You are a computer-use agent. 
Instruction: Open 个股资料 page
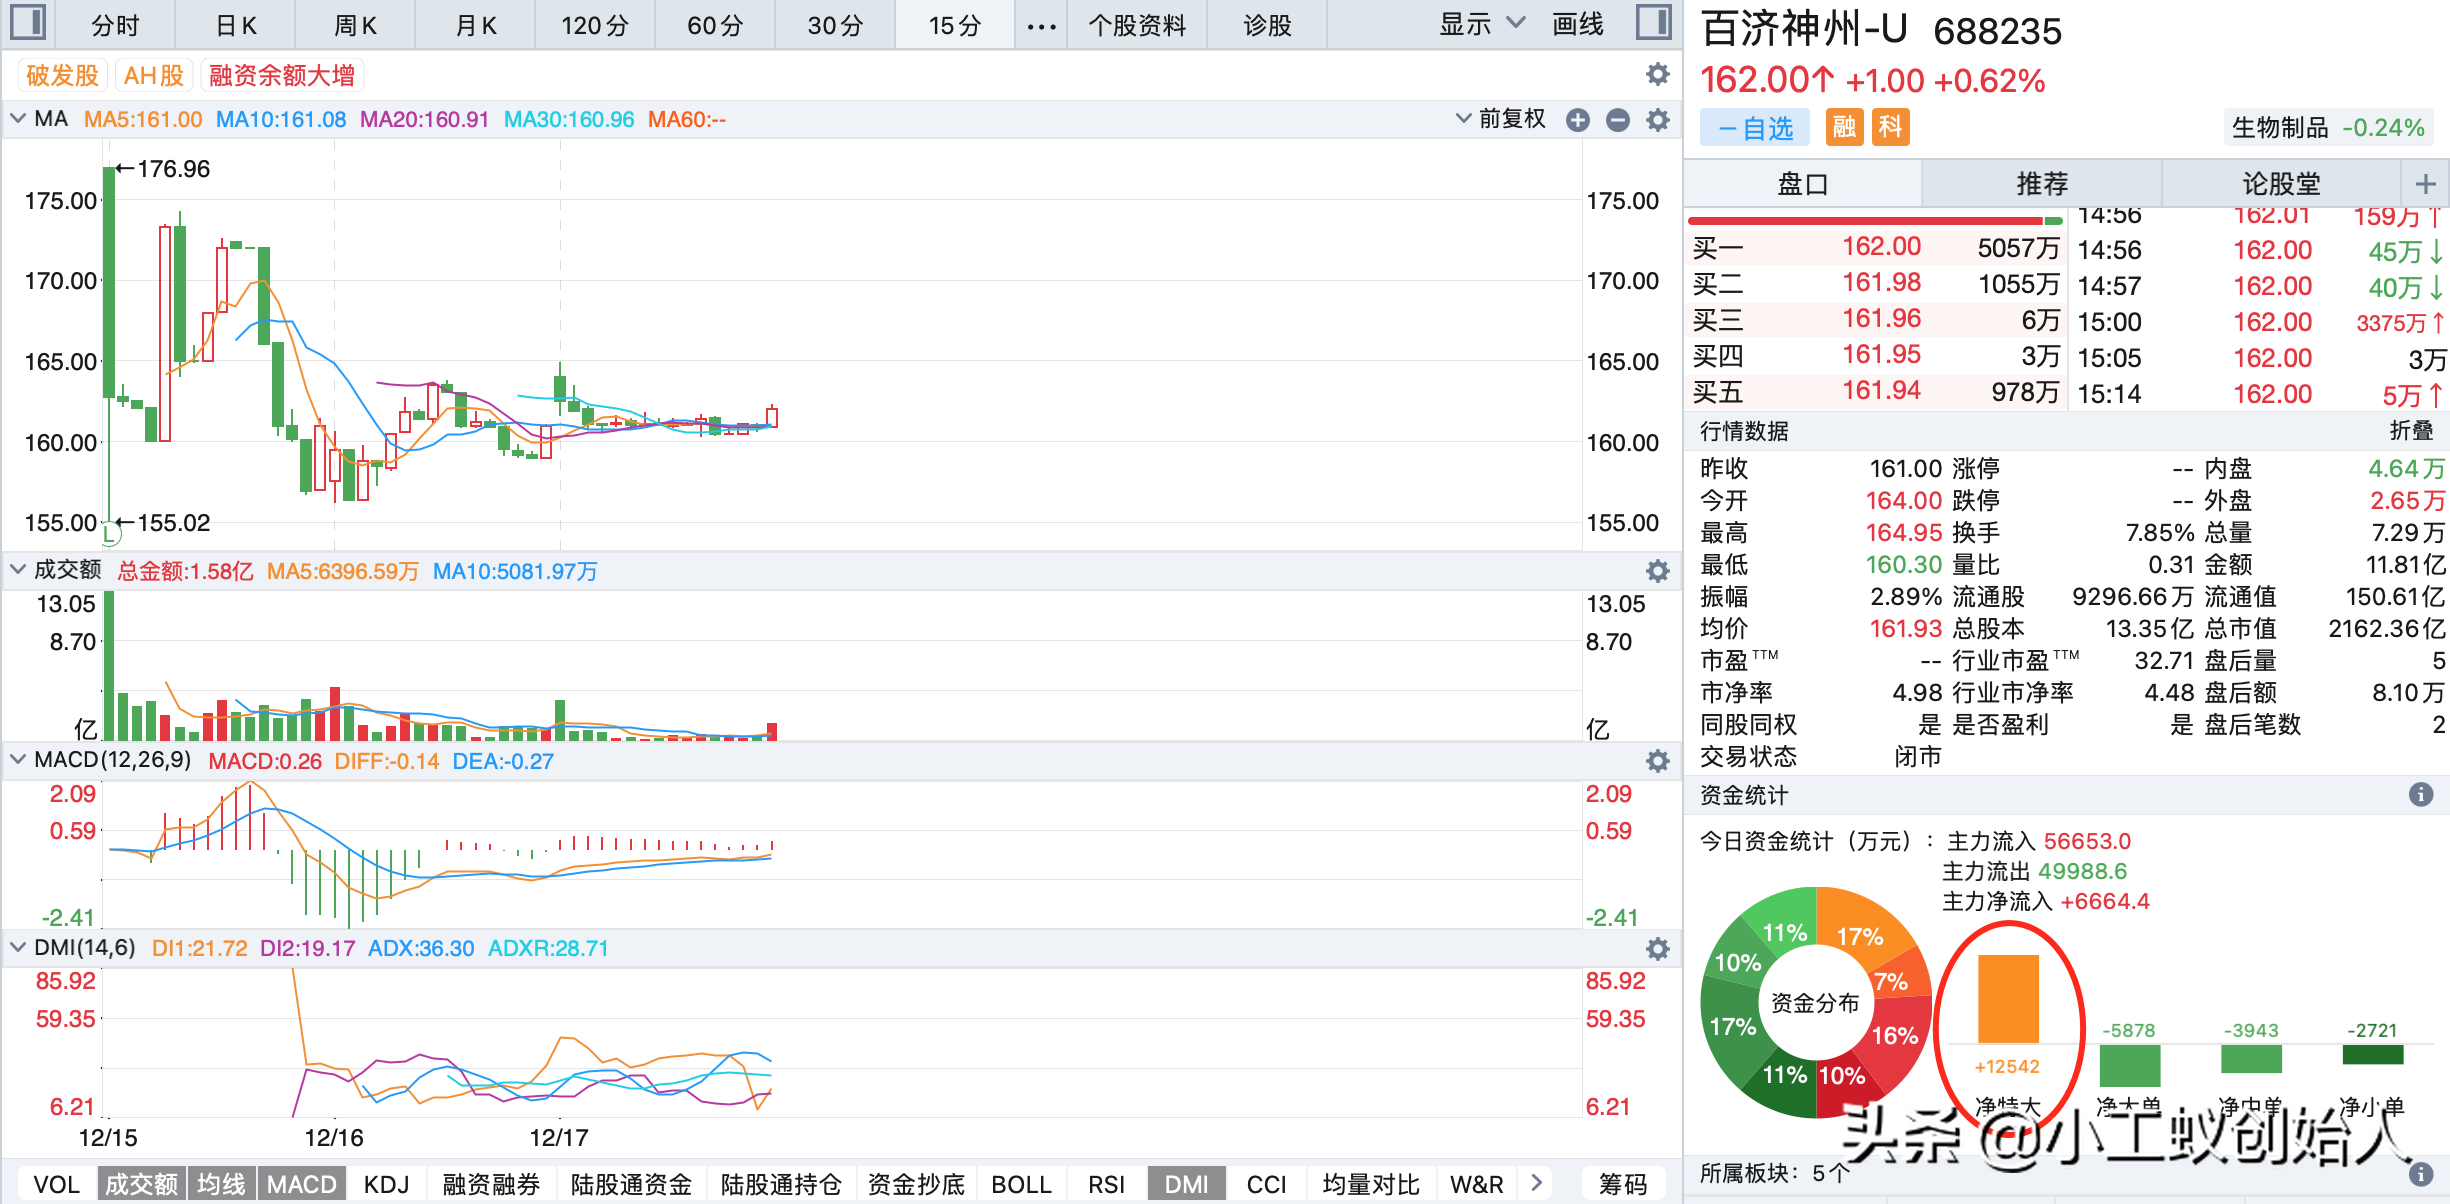(x=1137, y=26)
